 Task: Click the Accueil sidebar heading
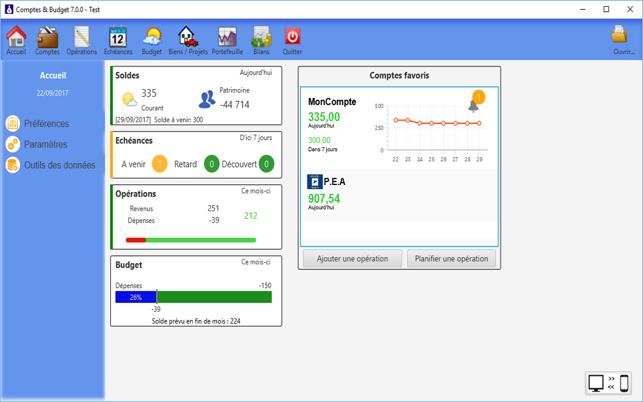pos(53,75)
